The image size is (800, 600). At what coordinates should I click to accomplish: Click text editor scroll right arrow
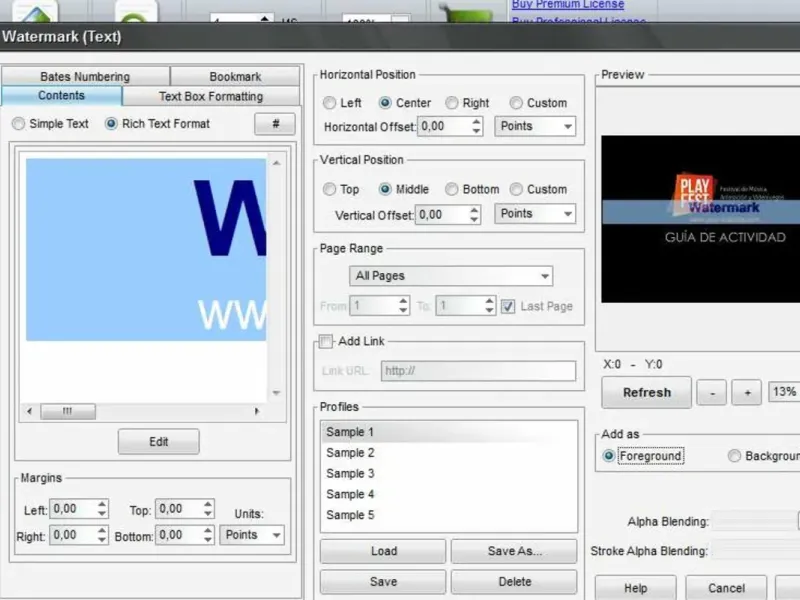coord(257,411)
